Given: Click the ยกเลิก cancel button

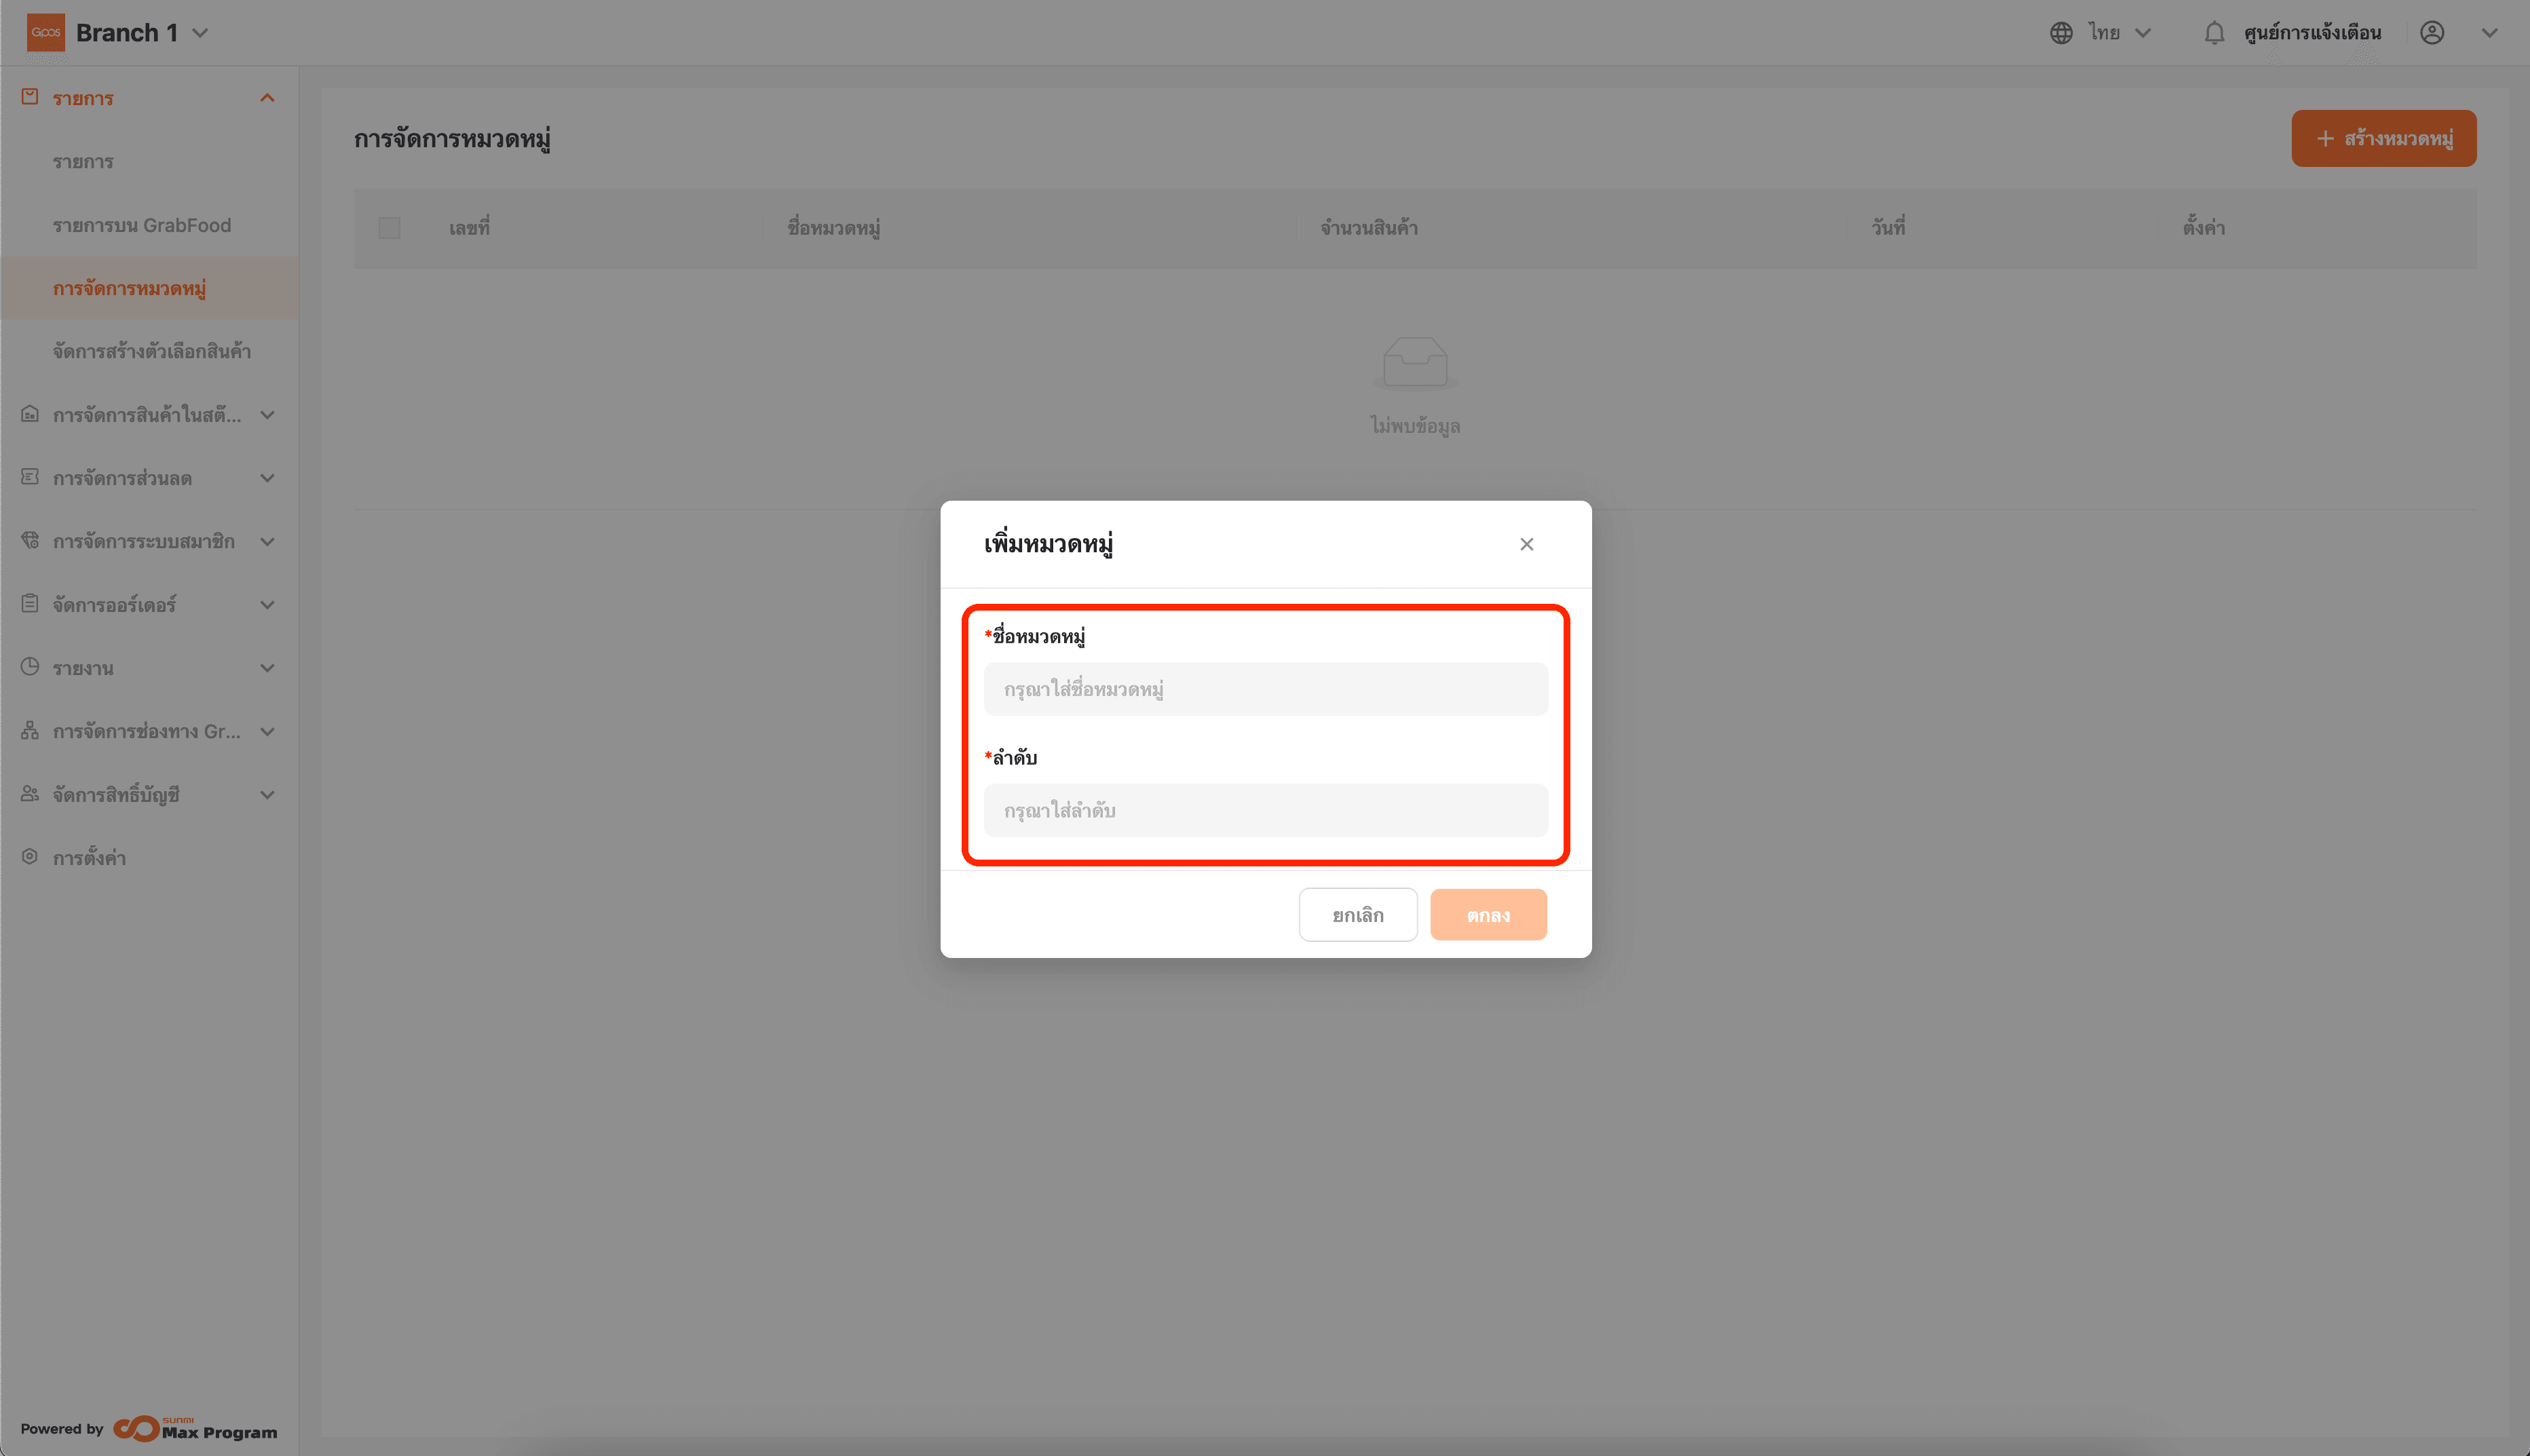Looking at the screenshot, I should click(x=1357, y=915).
